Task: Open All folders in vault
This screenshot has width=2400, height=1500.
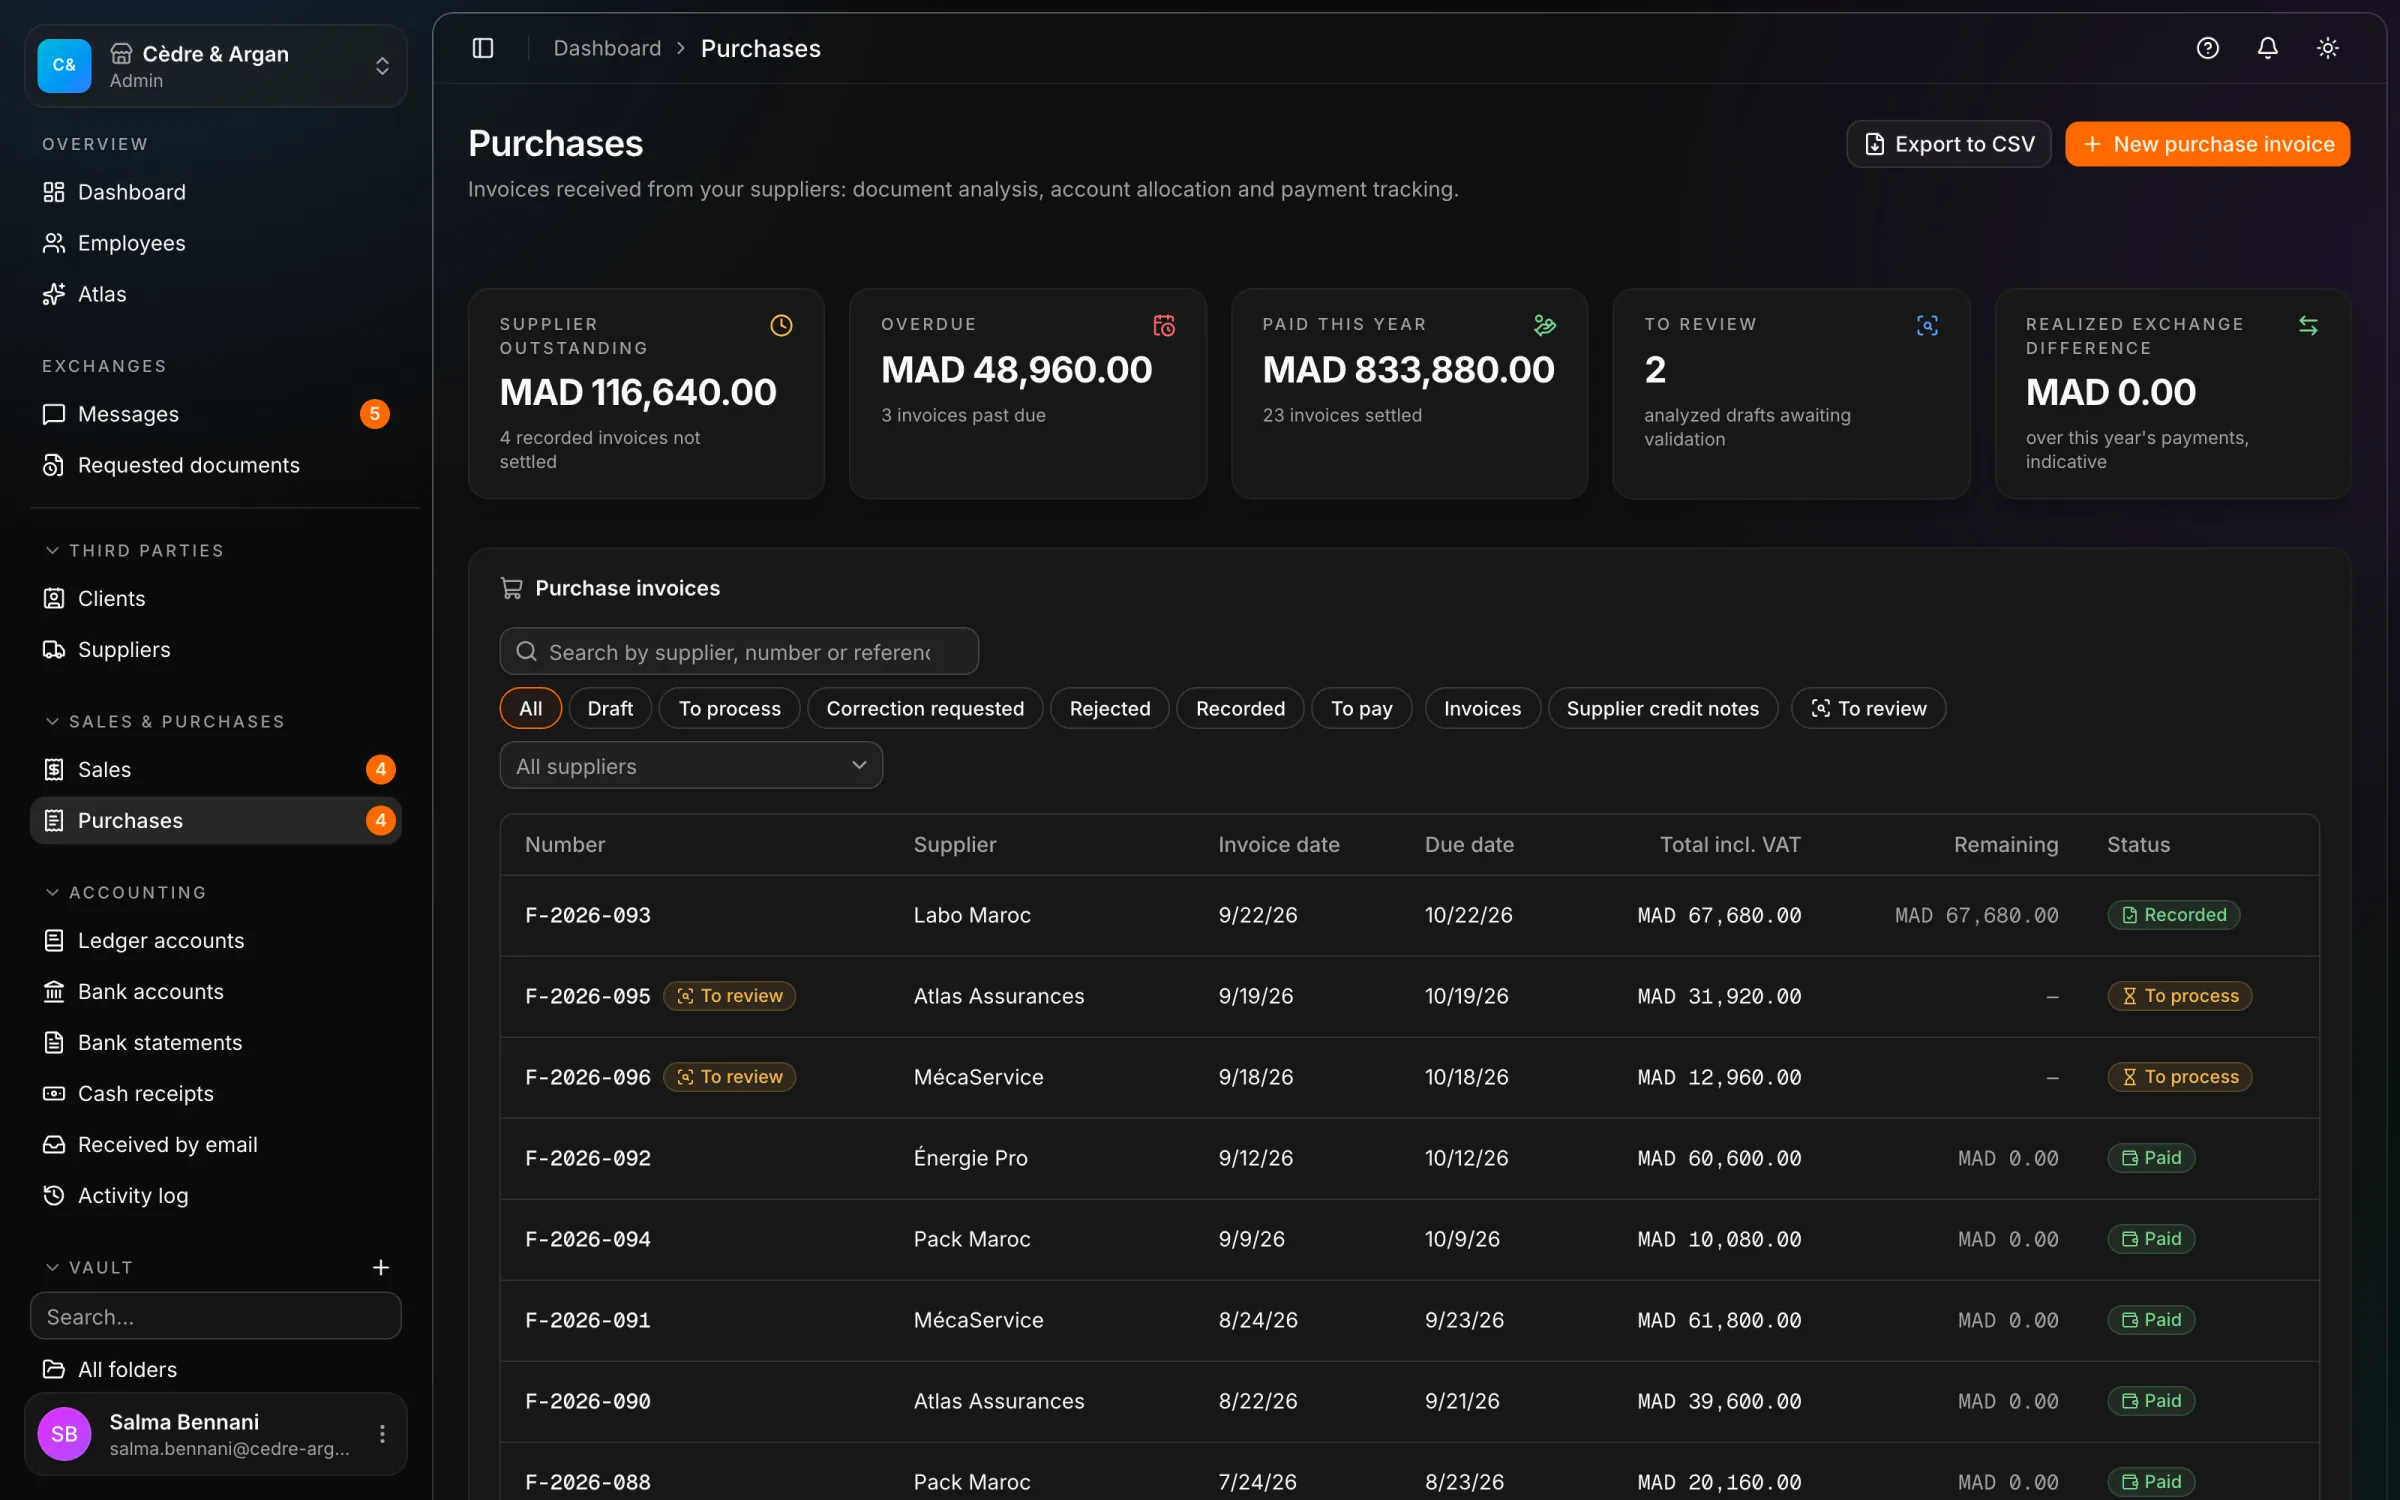Action: [216, 1369]
